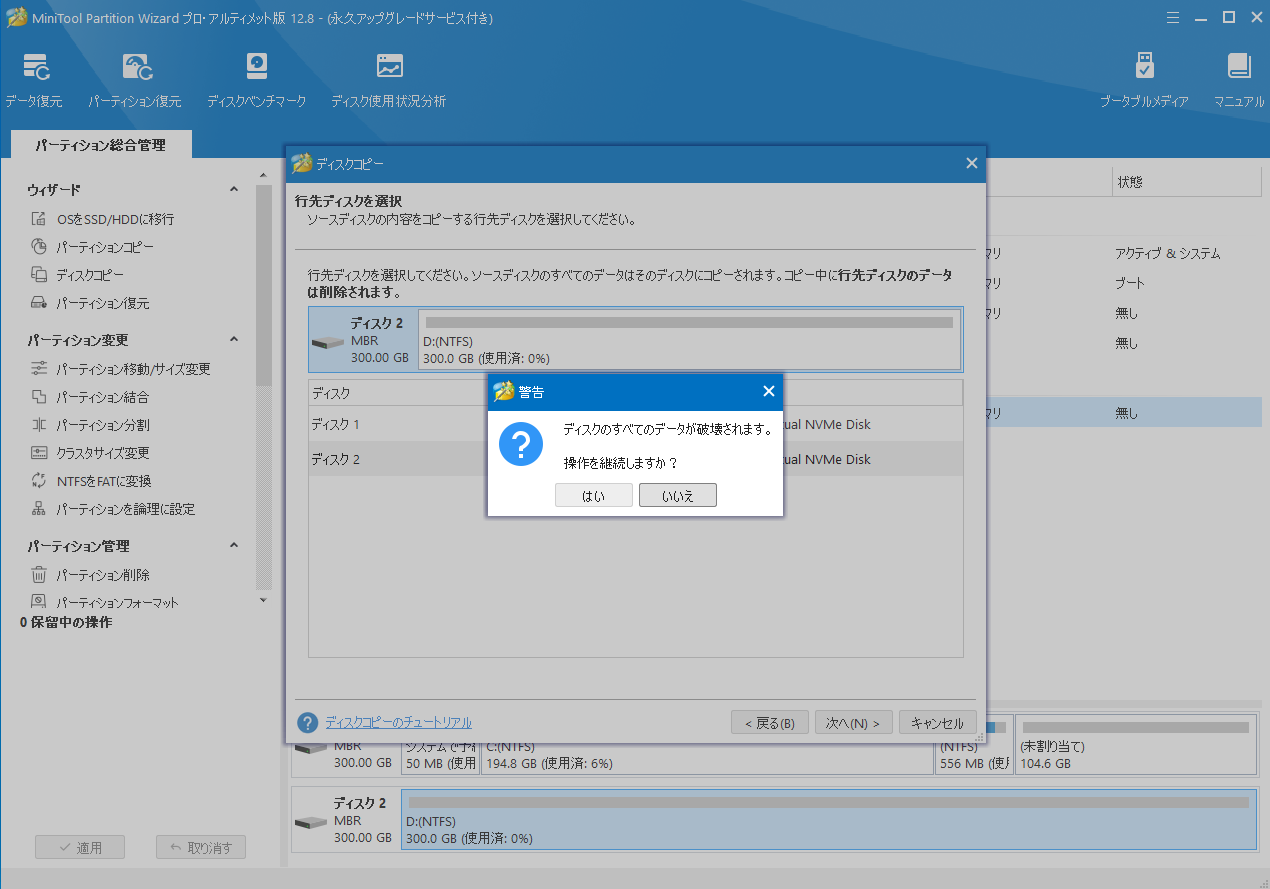Image resolution: width=1270 pixels, height=889 pixels.
Task: Click いいえ in the warning dialog
Action: pyautogui.click(x=677, y=494)
